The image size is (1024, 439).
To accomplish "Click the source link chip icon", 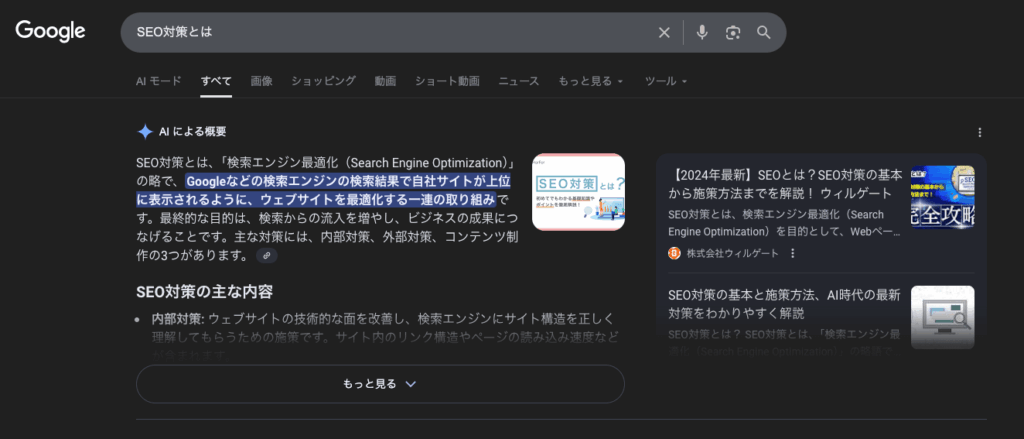I will (x=266, y=256).
